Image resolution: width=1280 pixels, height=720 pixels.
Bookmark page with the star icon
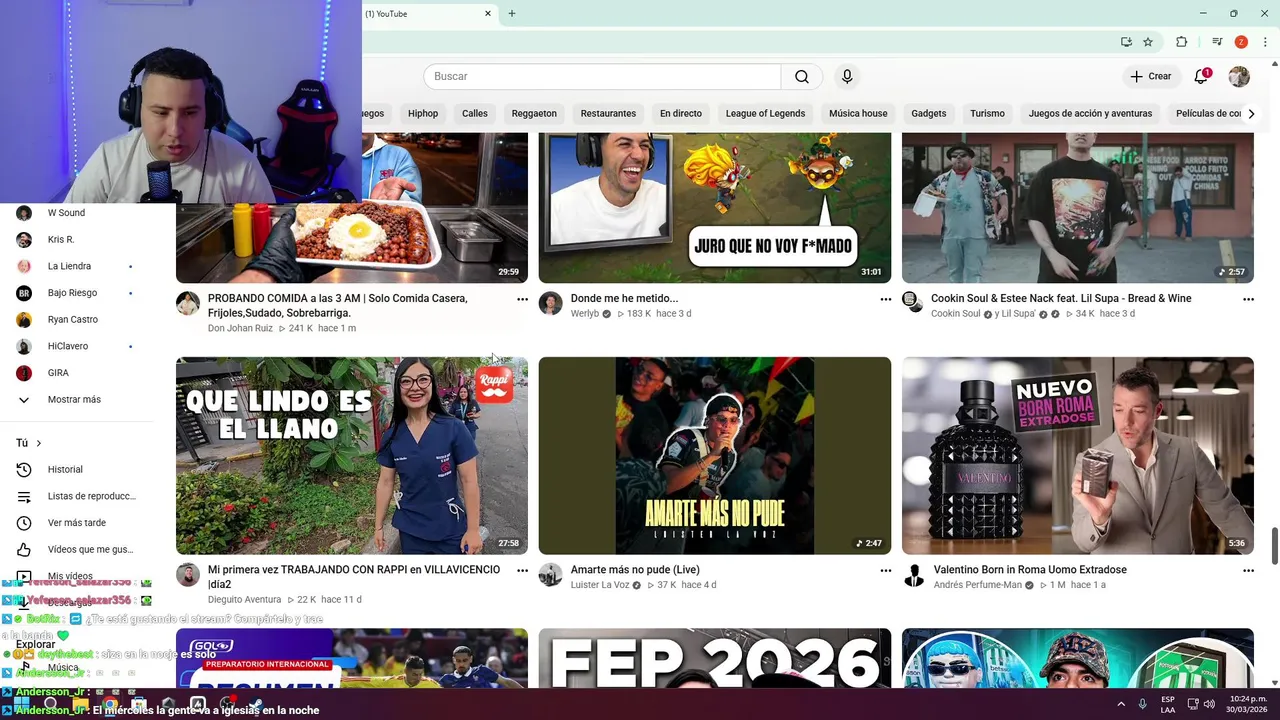[x=1148, y=42]
